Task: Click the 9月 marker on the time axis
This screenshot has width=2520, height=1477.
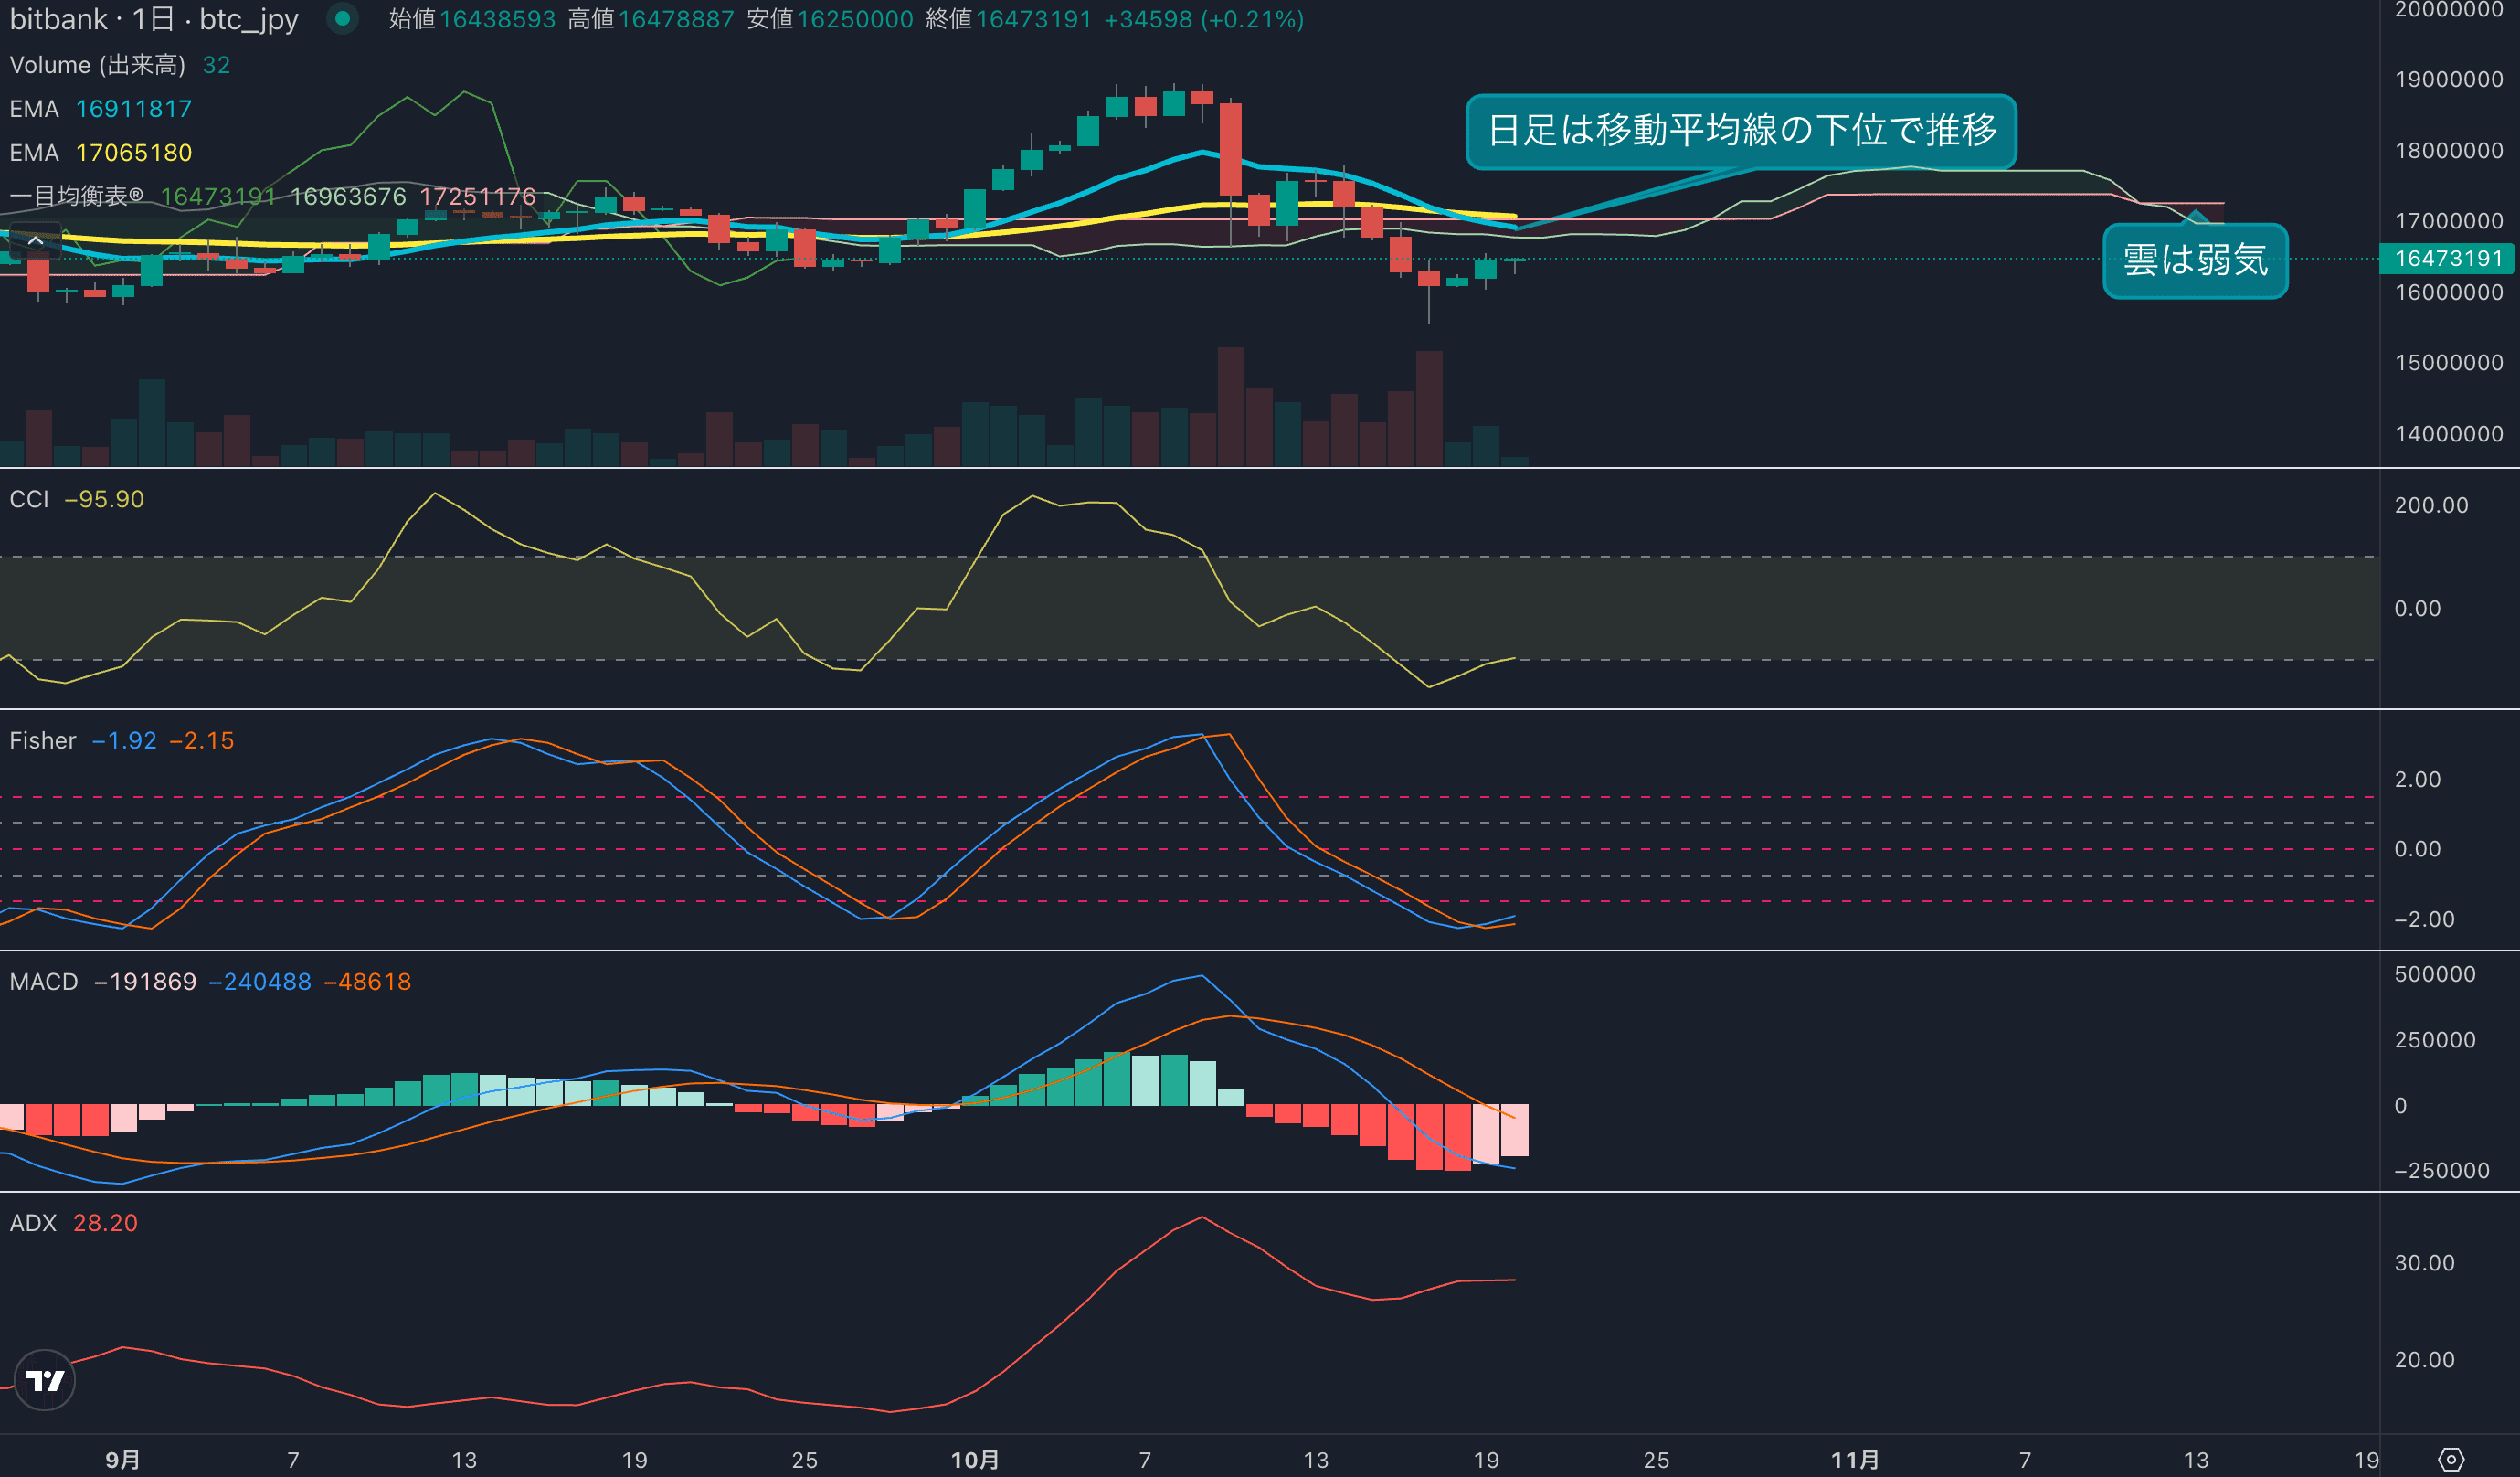Action: tap(122, 1459)
